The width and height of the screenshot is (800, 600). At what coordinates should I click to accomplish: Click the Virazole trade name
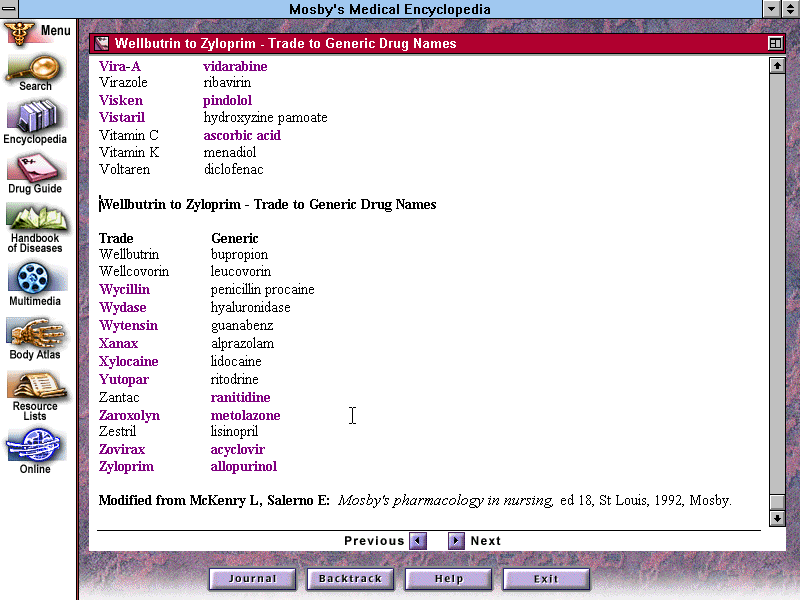coord(123,83)
